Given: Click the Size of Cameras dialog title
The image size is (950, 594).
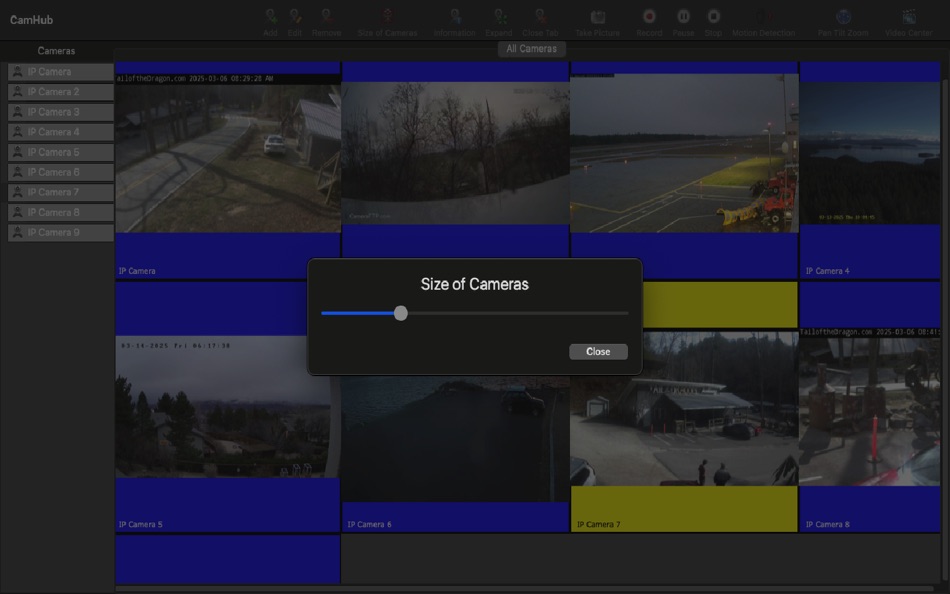Looking at the screenshot, I should click(475, 284).
